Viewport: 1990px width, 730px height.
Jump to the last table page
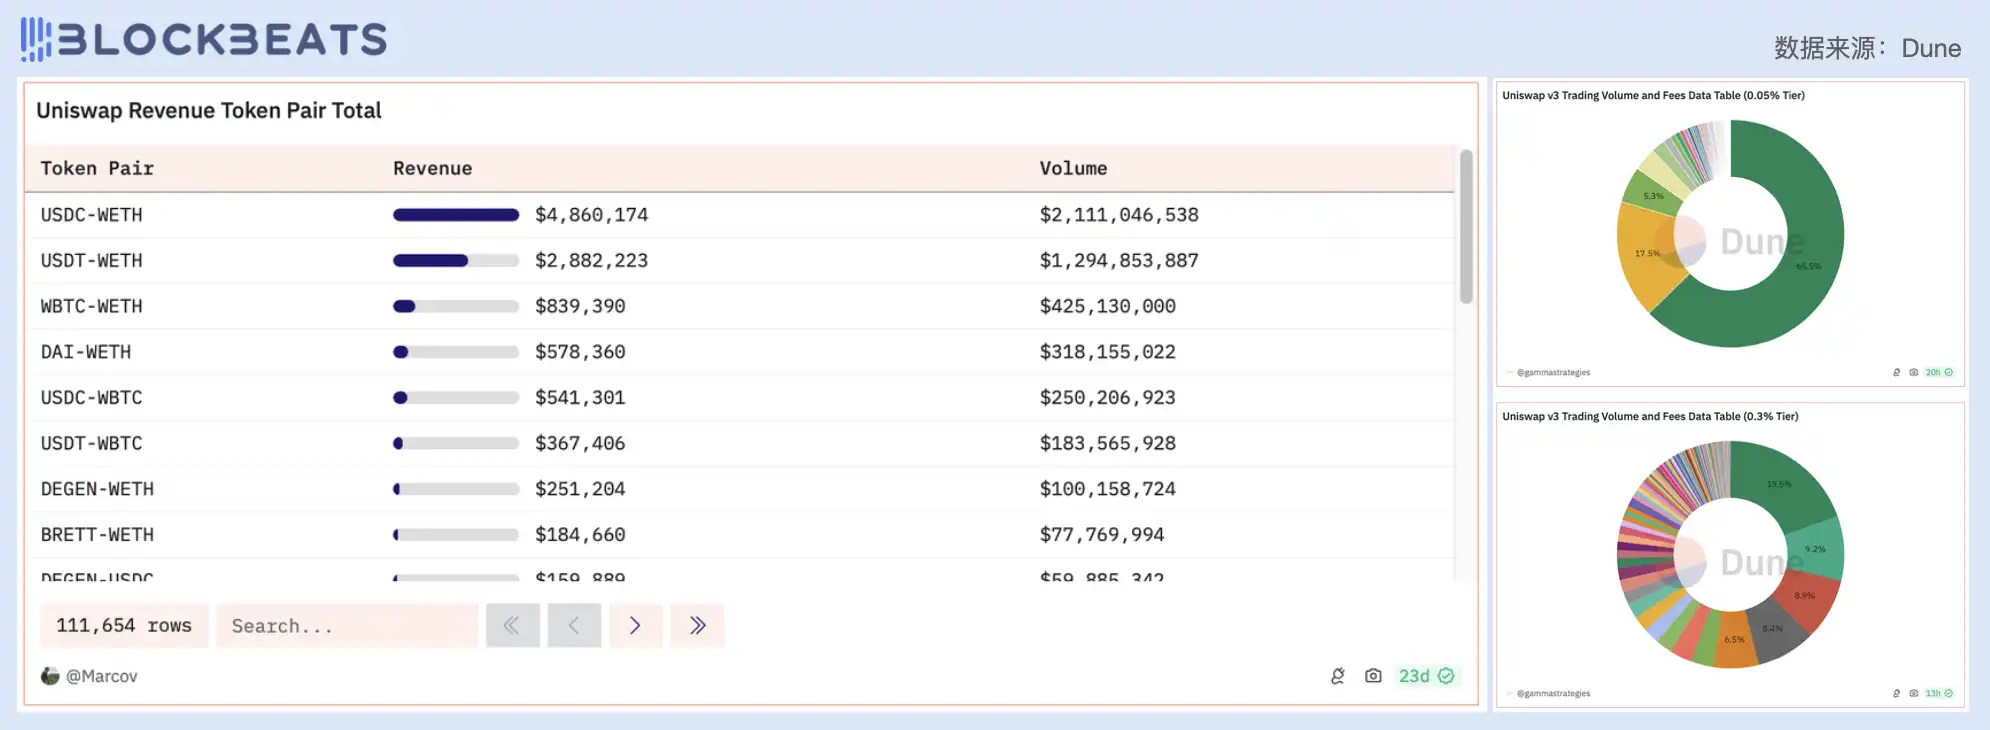pyautogui.click(x=697, y=625)
